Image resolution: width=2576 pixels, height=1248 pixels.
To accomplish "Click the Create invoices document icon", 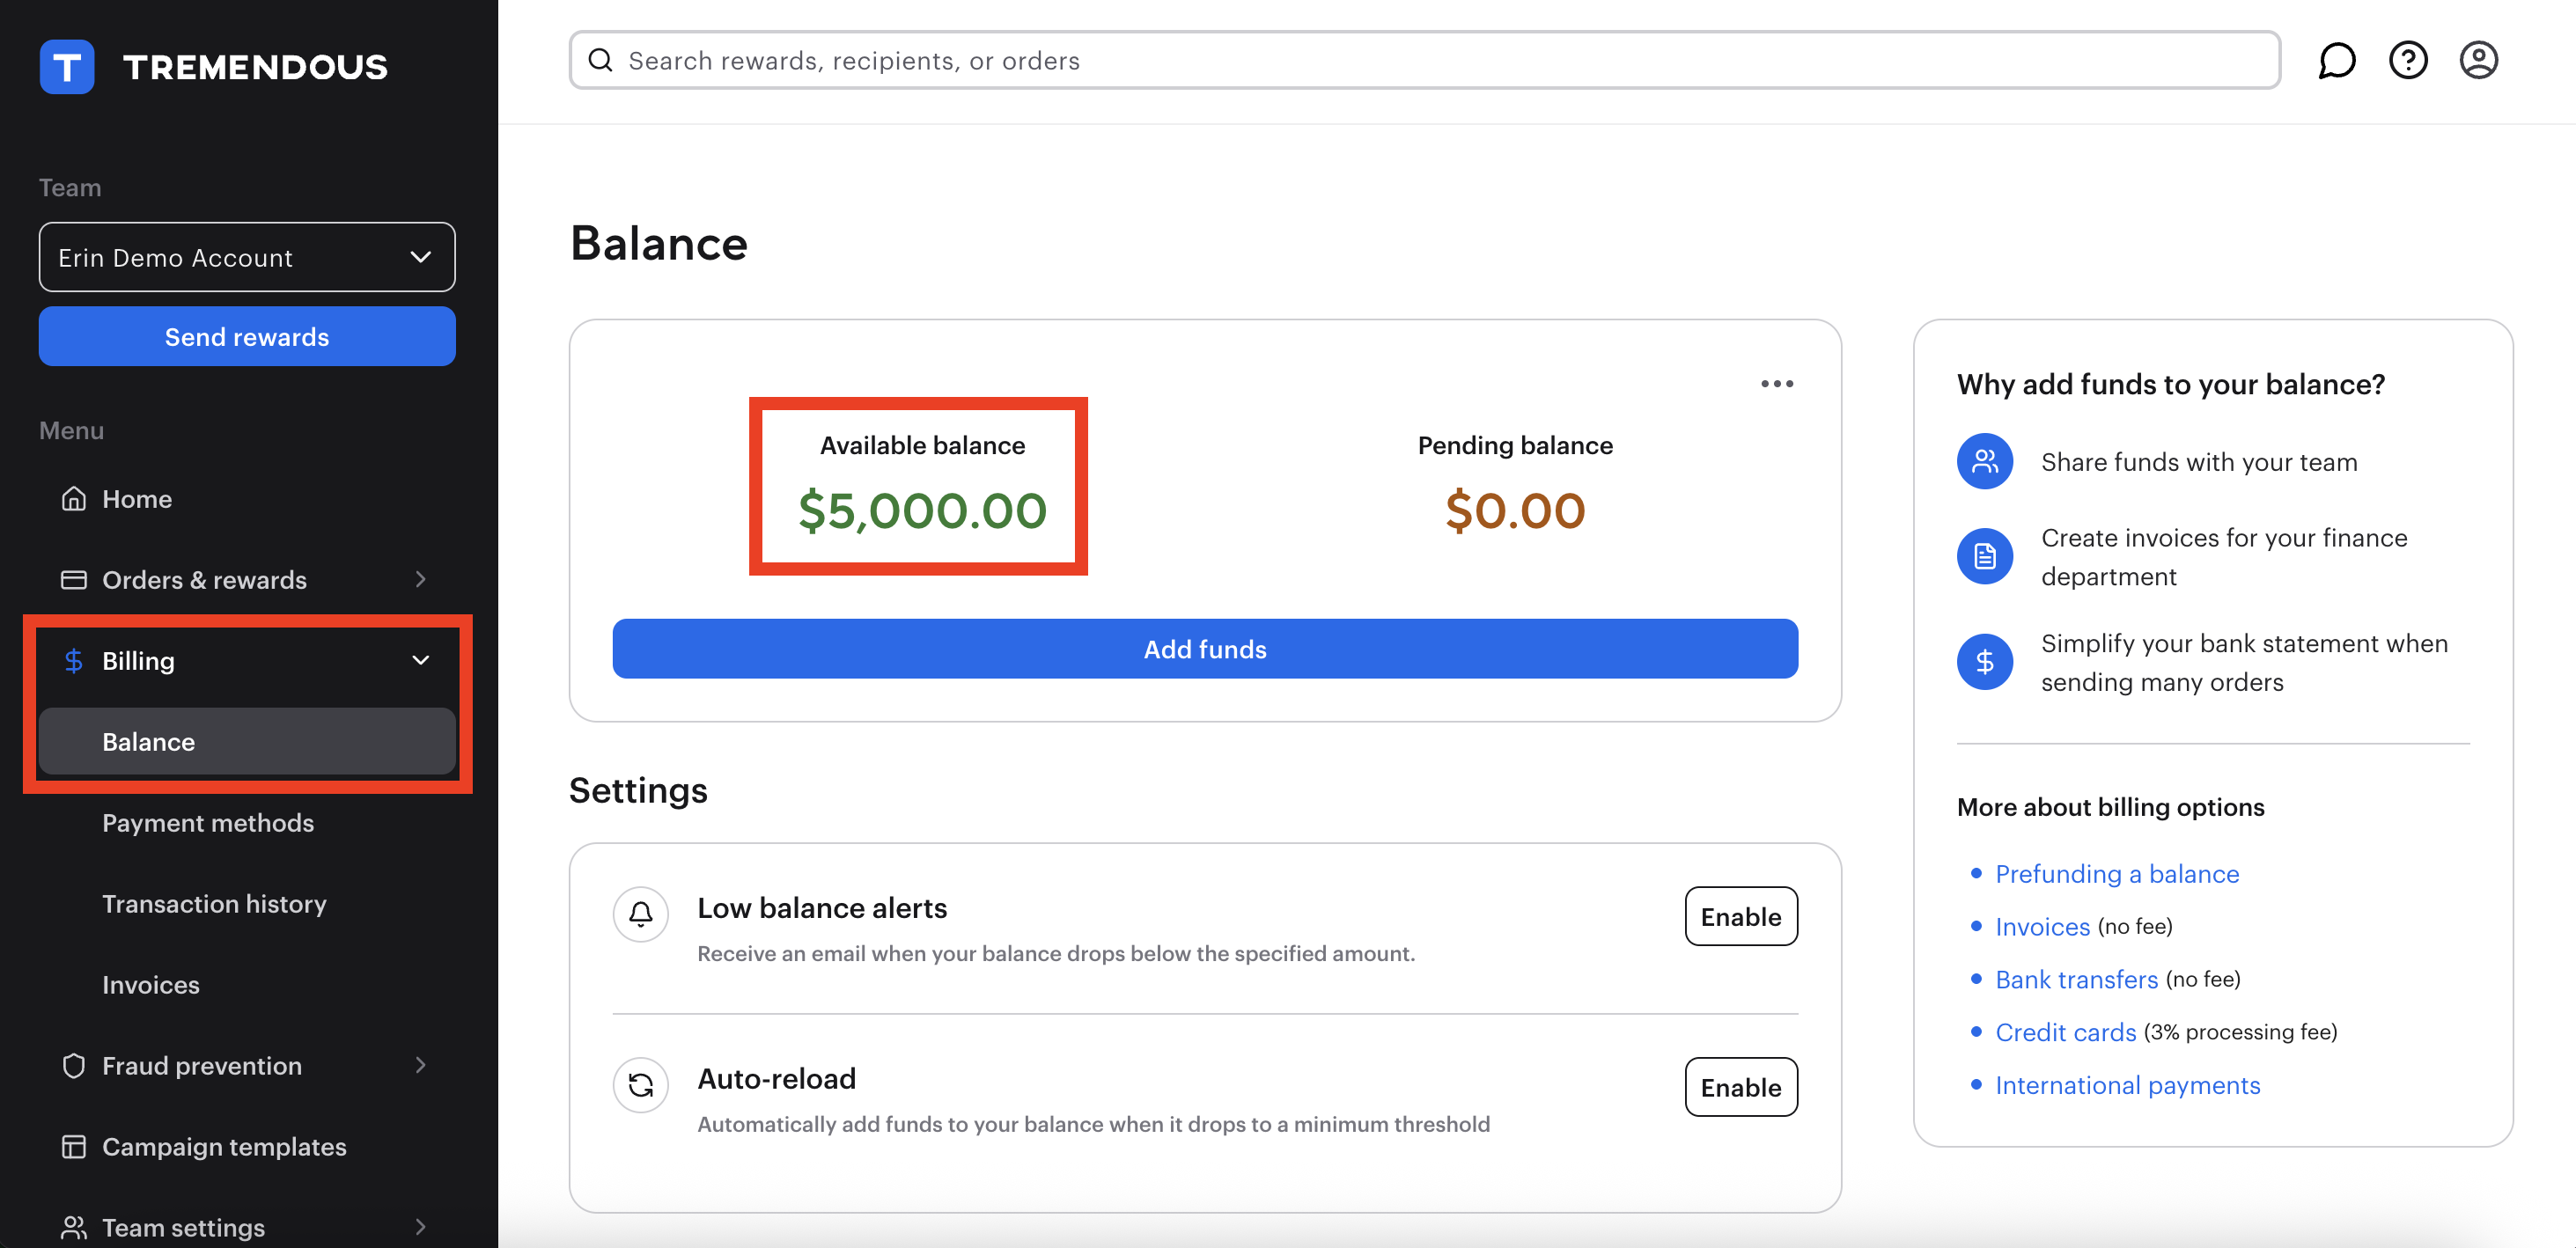I will (1984, 556).
